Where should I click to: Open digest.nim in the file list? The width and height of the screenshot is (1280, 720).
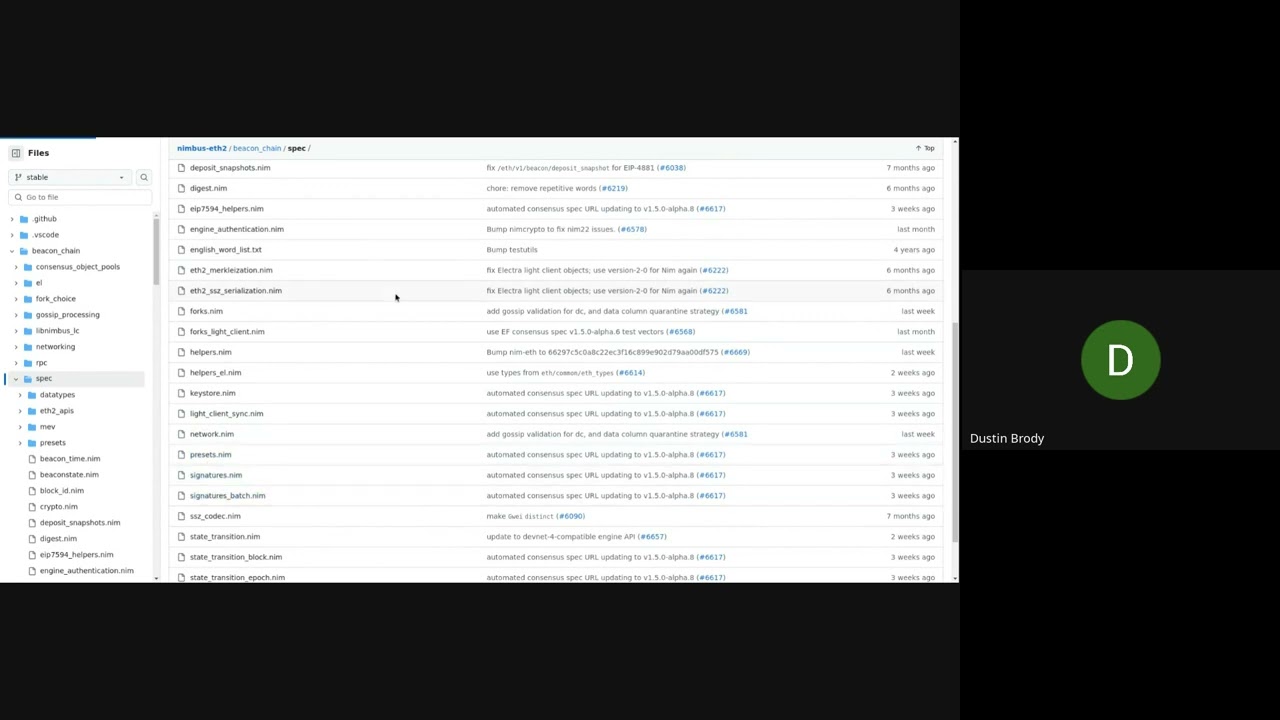point(208,188)
